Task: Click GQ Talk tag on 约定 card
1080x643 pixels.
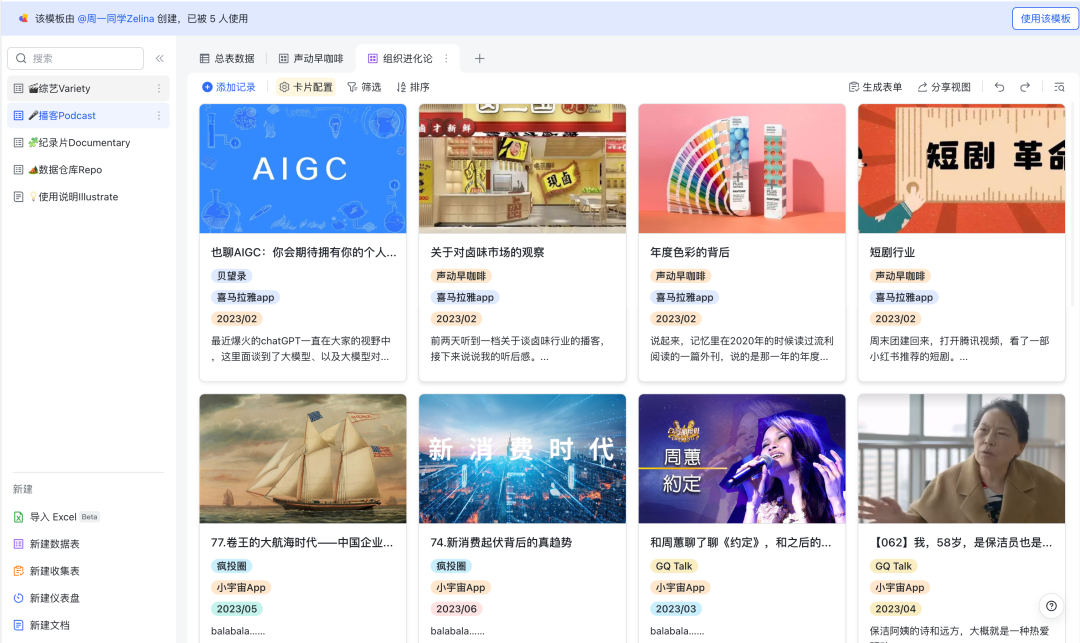Action: [x=674, y=566]
